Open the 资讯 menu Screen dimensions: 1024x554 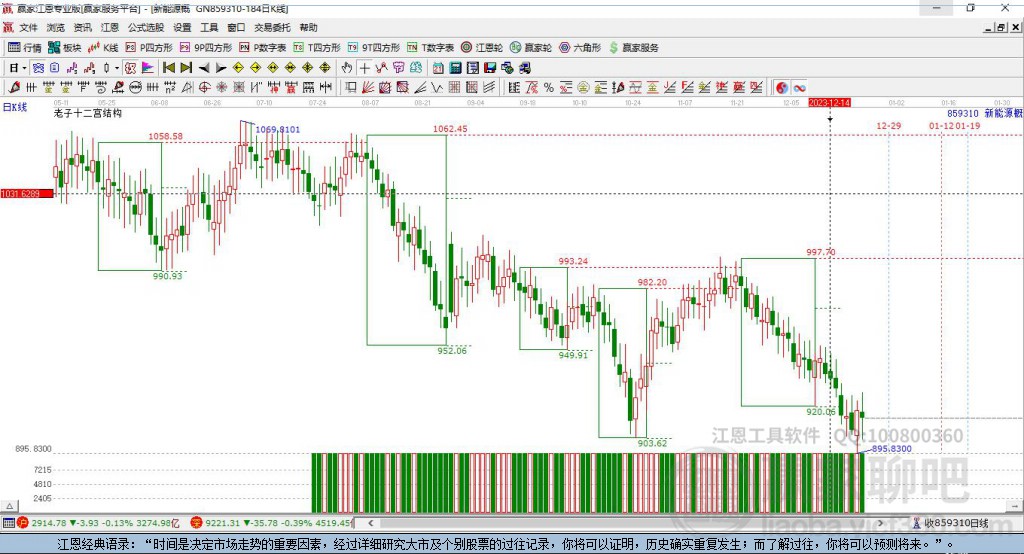82,27
